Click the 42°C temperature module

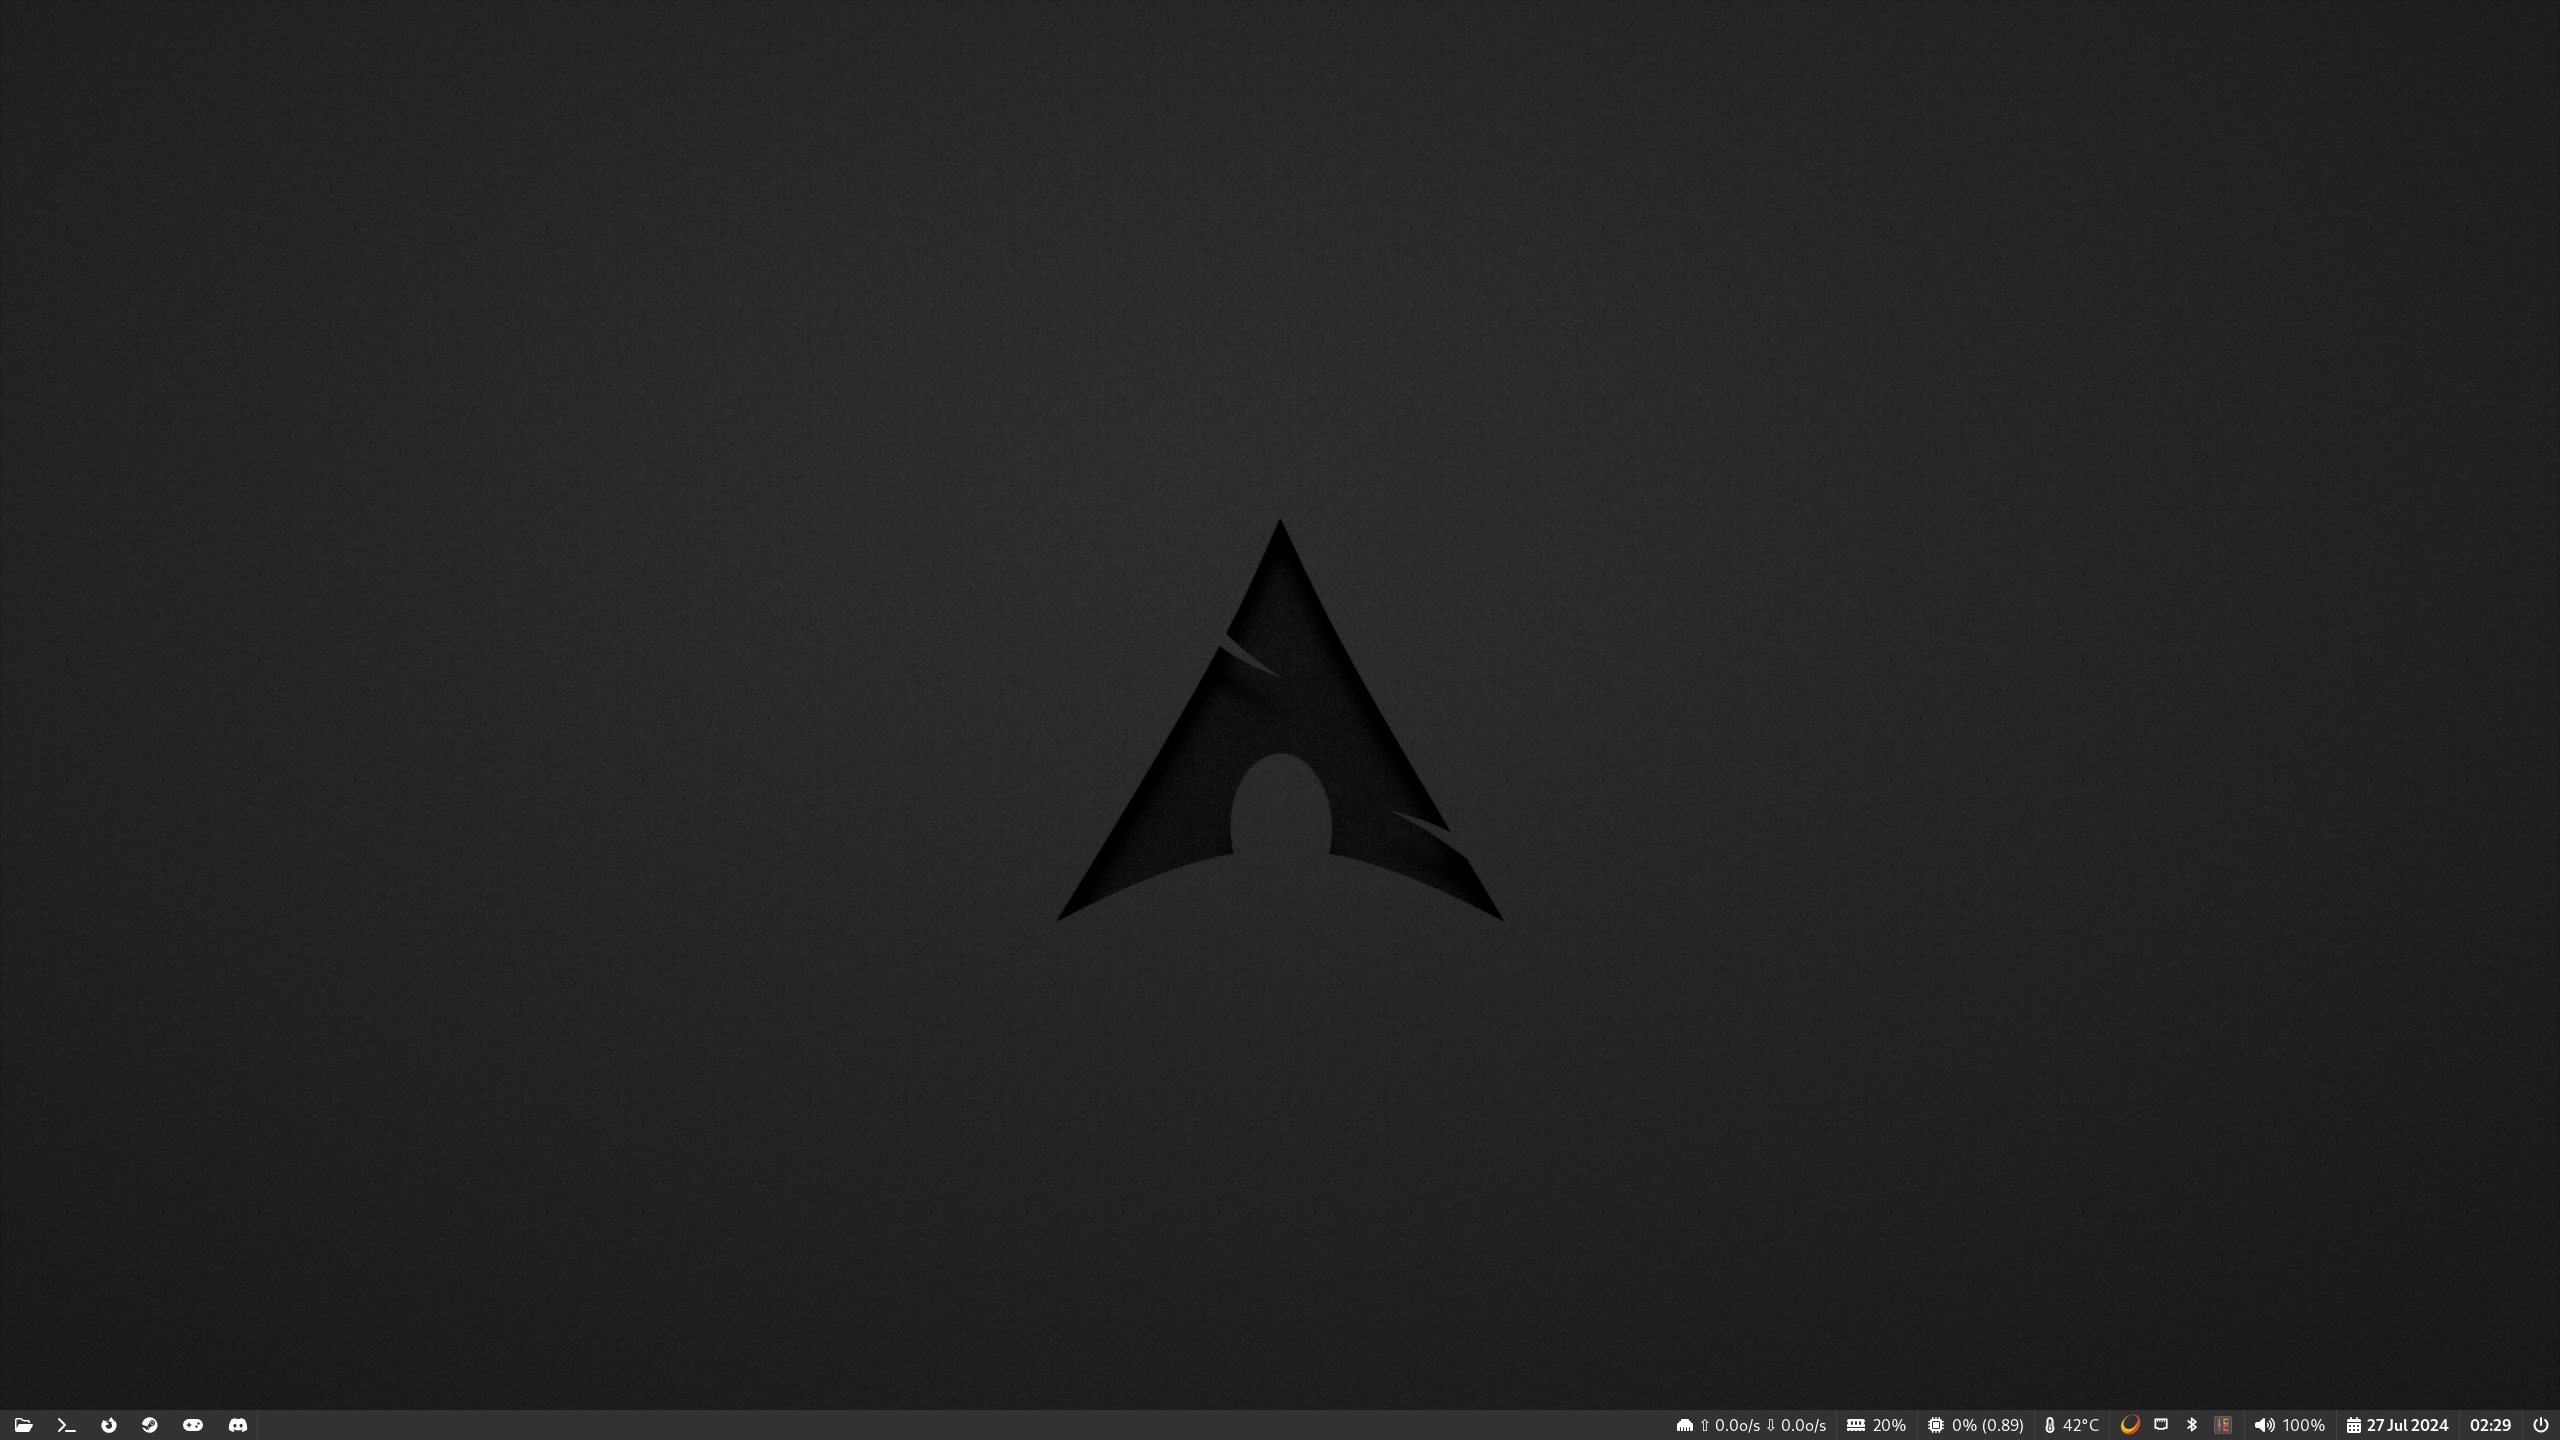(x=2071, y=1425)
